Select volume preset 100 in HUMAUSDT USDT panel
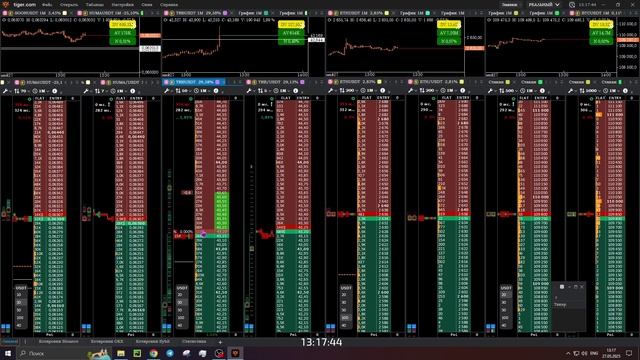640x360 pixels. (x=20, y=318)
